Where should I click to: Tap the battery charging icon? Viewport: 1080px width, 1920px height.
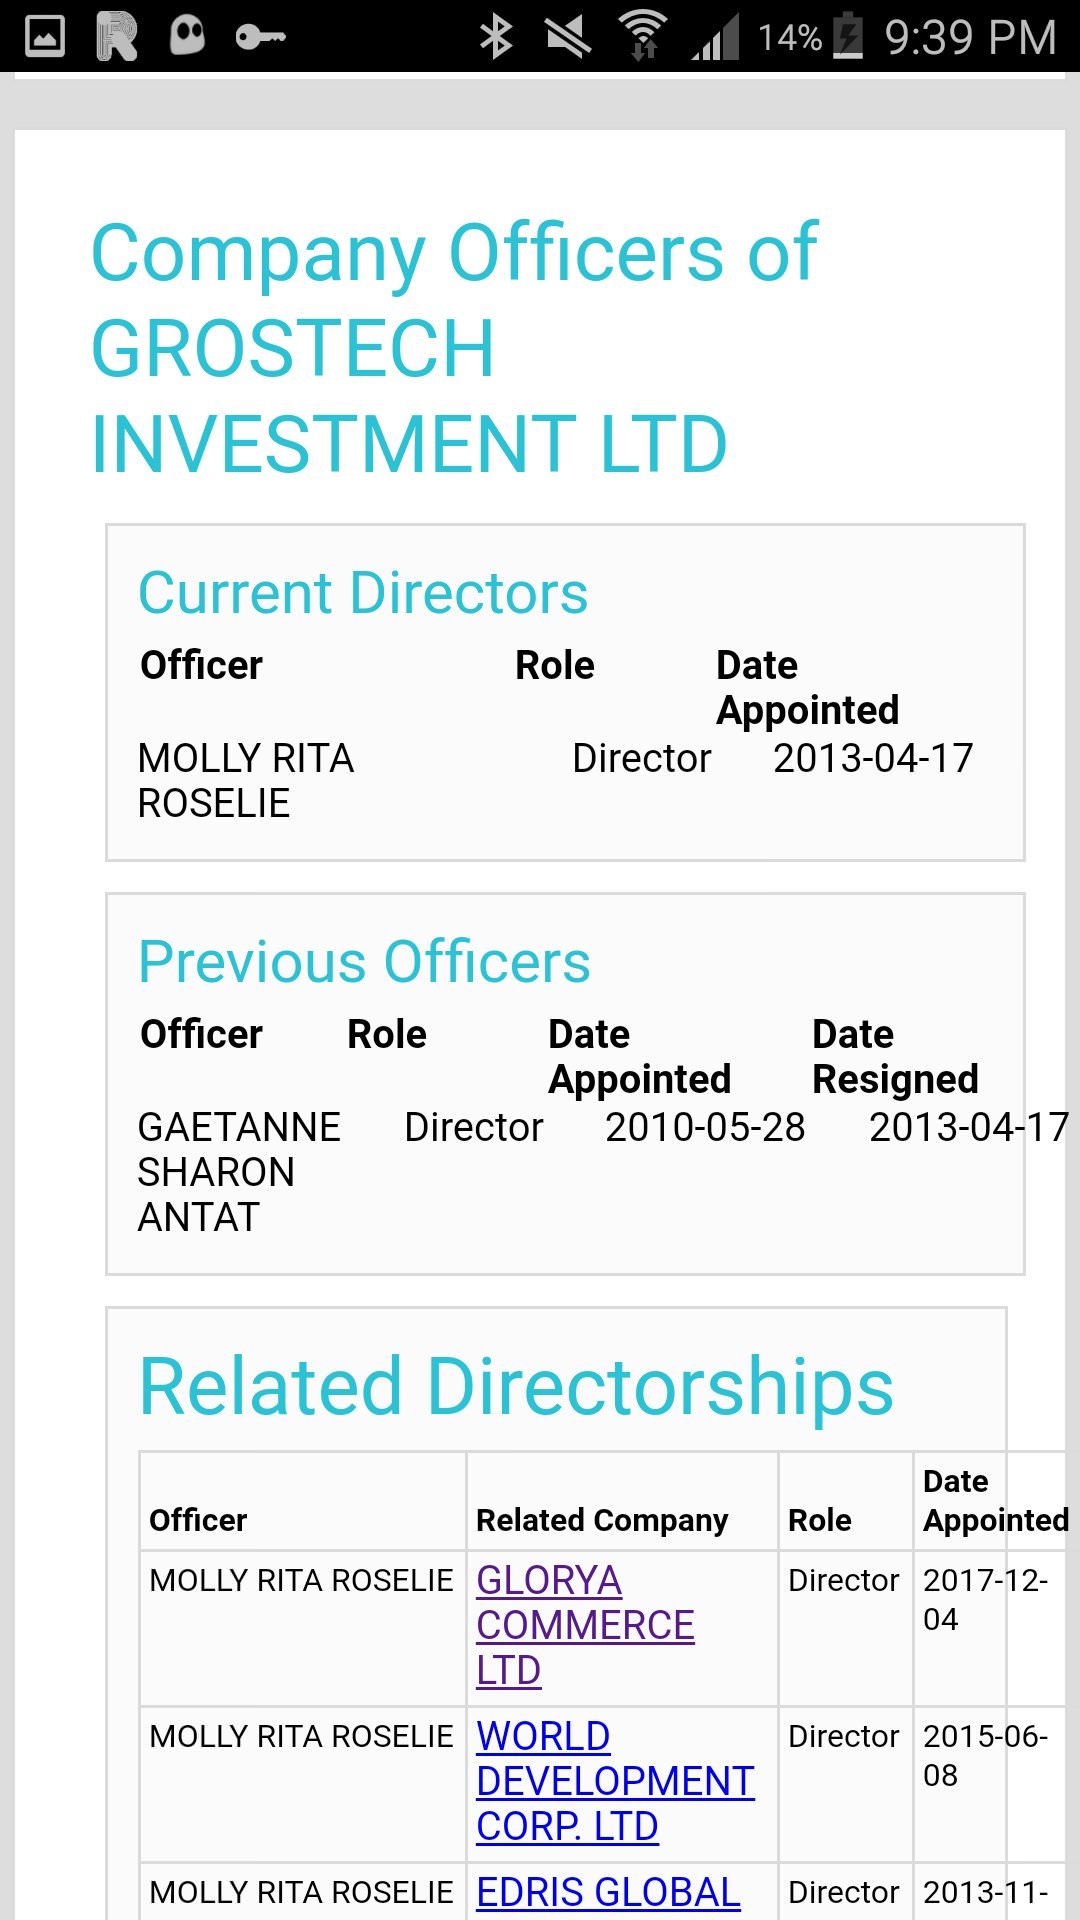[x=849, y=36]
